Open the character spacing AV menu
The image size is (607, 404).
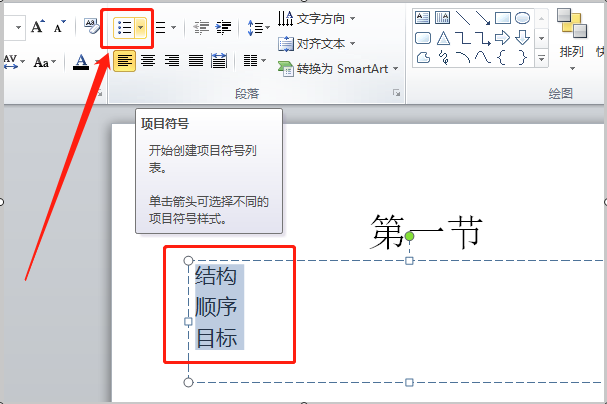(x=14, y=62)
